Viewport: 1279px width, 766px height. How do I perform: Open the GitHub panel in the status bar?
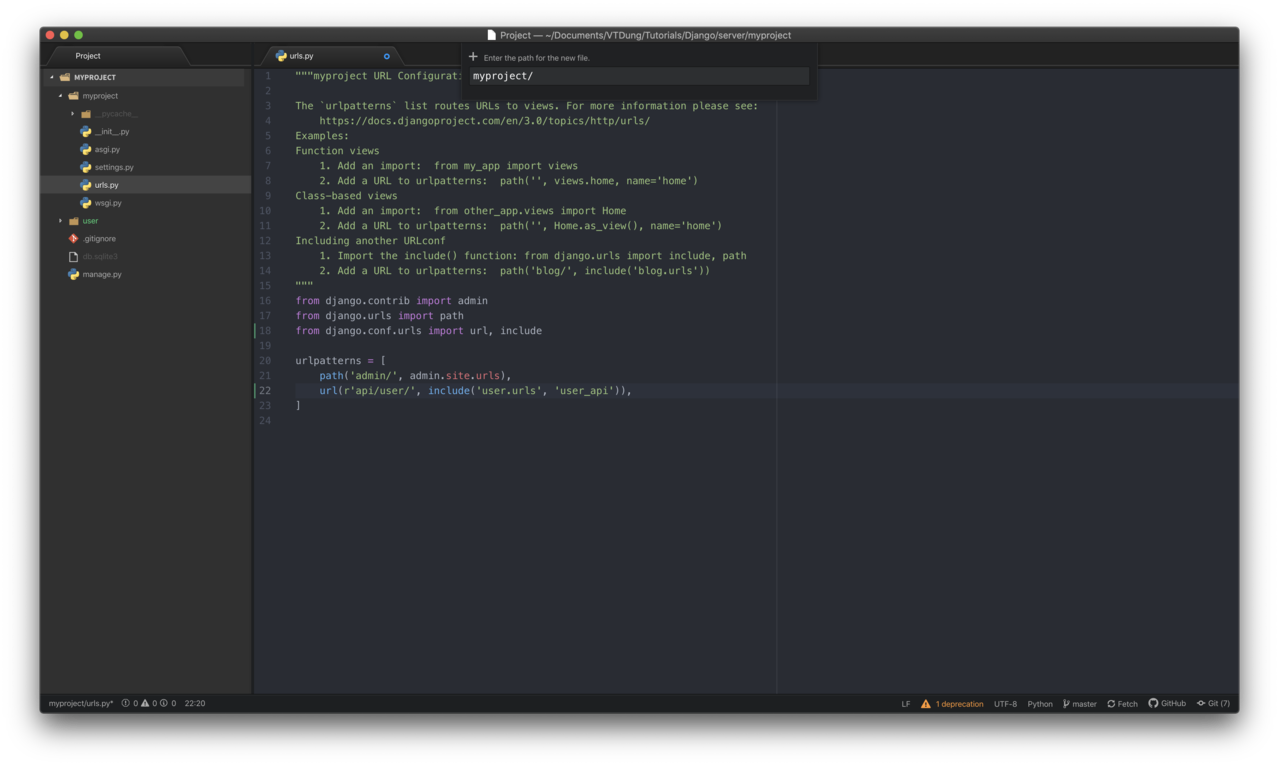click(1167, 703)
